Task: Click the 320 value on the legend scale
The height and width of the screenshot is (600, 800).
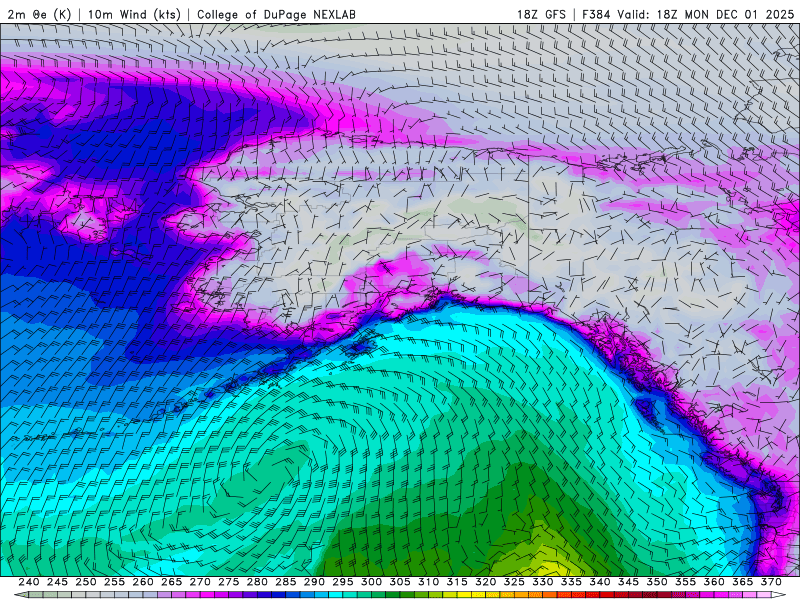Action: click(486, 582)
